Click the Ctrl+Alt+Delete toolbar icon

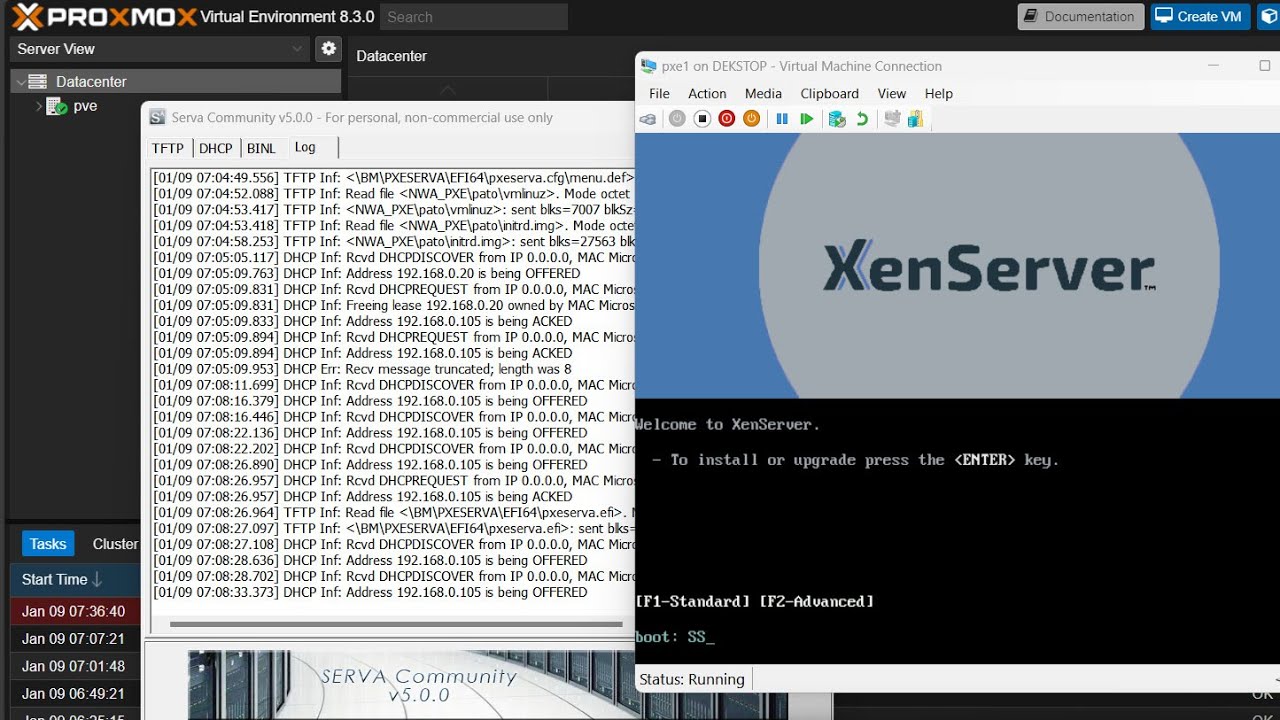(x=648, y=119)
